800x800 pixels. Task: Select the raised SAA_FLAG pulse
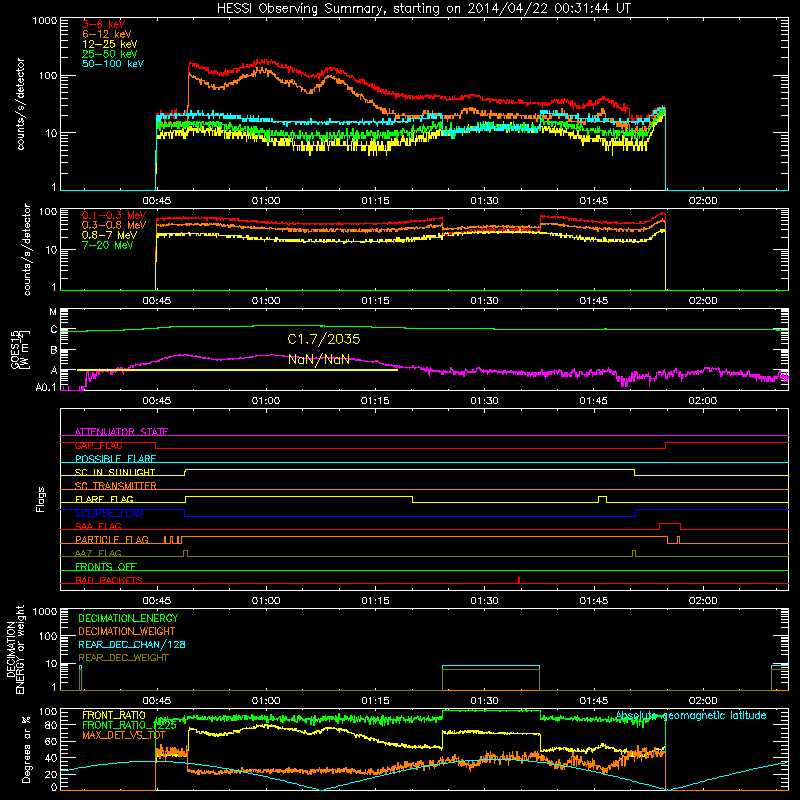coord(670,526)
